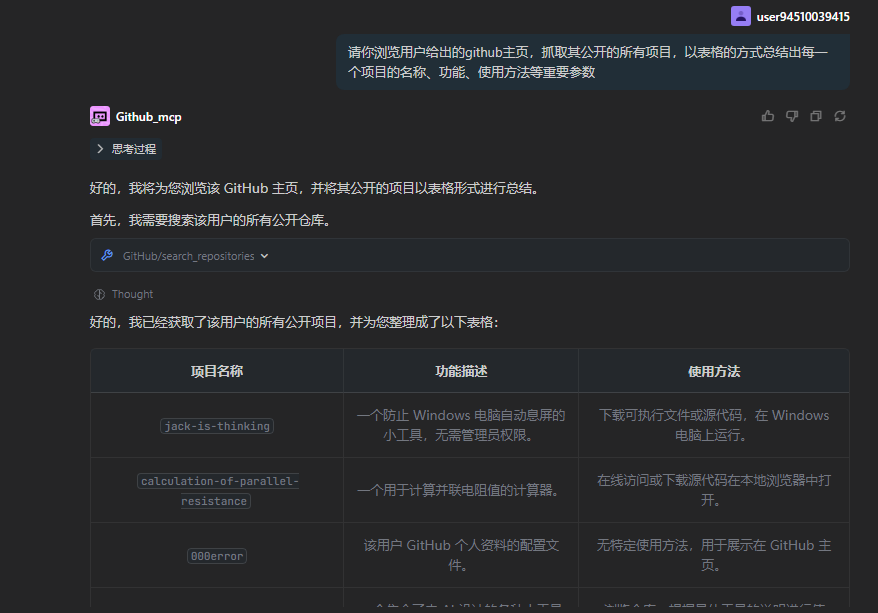Image resolution: width=878 pixels, height=613 pixels.
Task: Click calculation-of-parallel-resistance project name
Action: pos(217,491)
